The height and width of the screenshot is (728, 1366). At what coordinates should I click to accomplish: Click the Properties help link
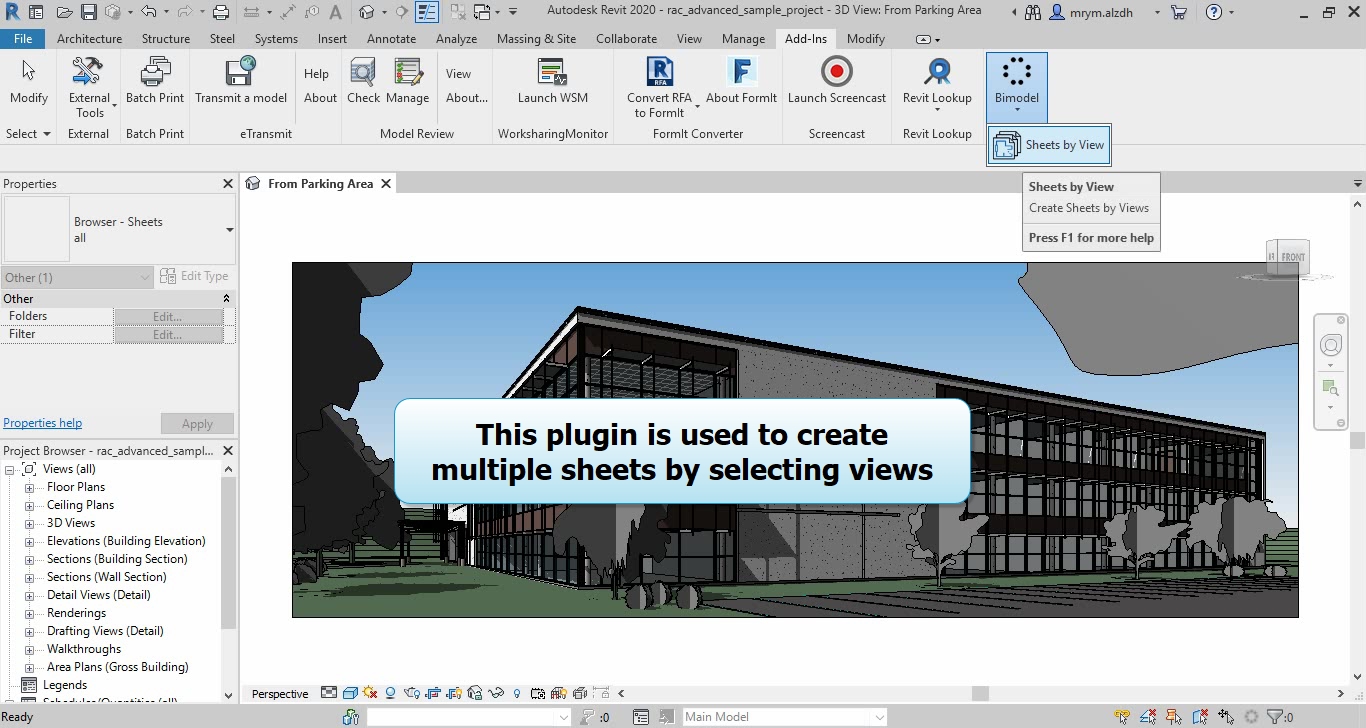point(43,423)
